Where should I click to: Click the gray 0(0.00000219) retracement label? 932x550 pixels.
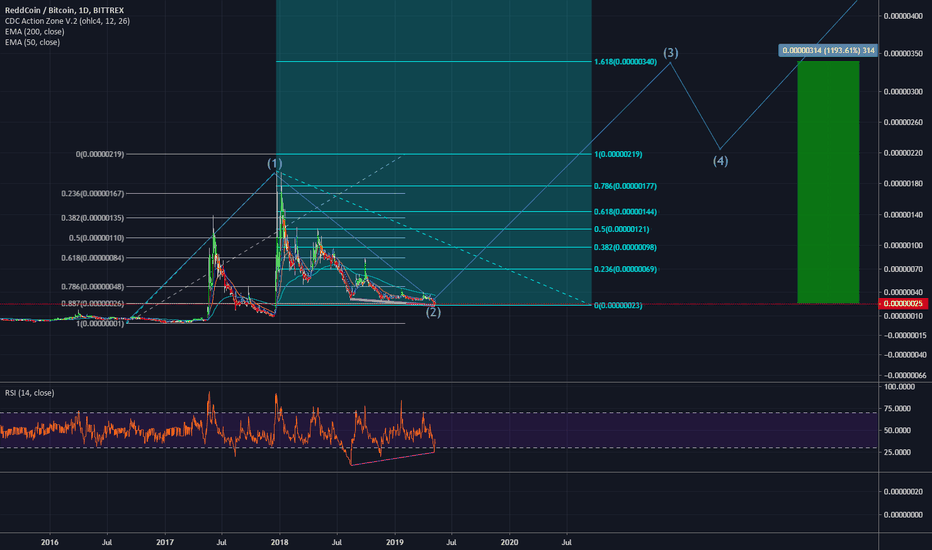[100, 154]
